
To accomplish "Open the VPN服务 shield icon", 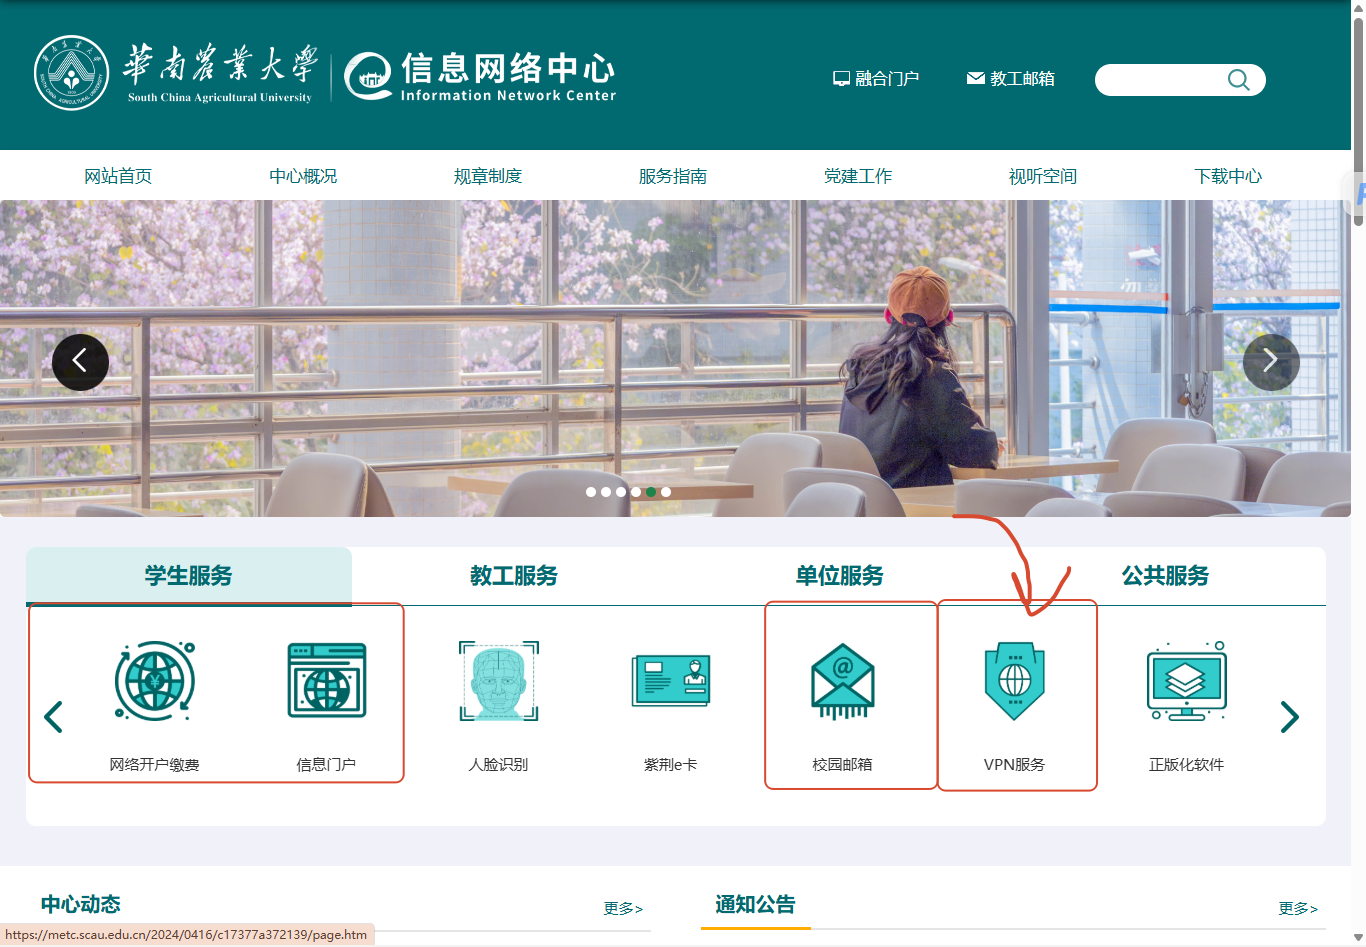I will tap(1015, 681).
